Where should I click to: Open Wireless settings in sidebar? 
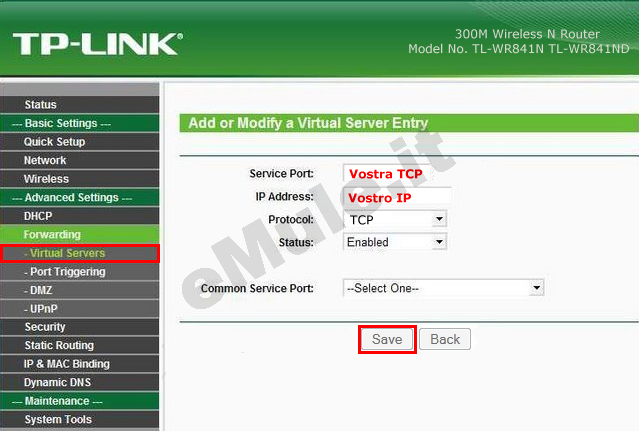(80, 179)
